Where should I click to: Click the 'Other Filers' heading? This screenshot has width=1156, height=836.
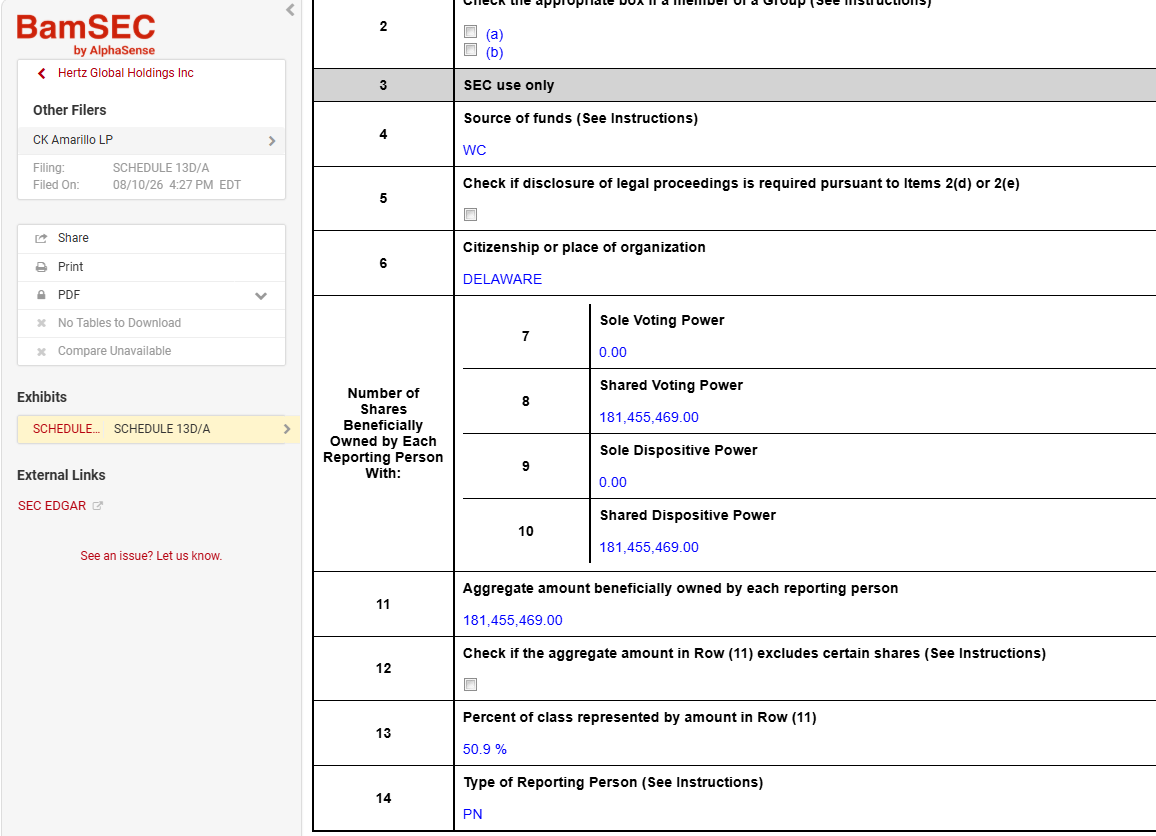coord(69,110)
